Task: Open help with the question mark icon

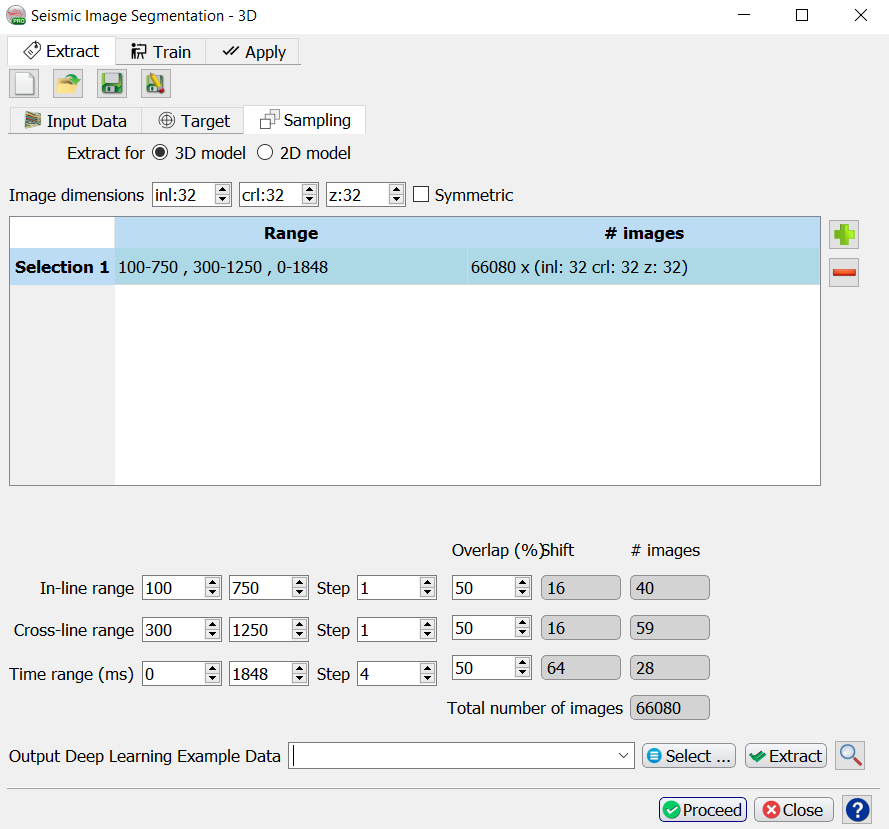Action: 857,810
